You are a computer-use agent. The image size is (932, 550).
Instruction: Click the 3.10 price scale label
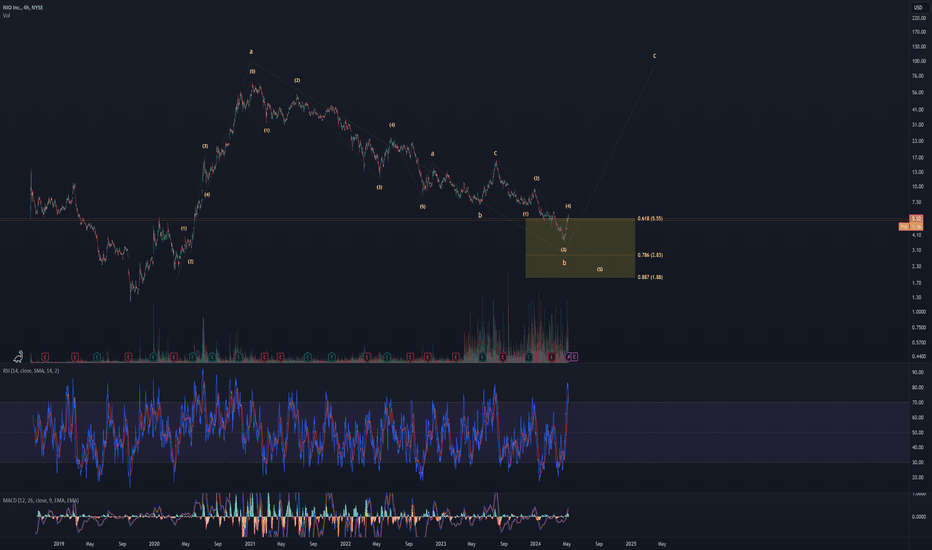[x=917, y=250]
